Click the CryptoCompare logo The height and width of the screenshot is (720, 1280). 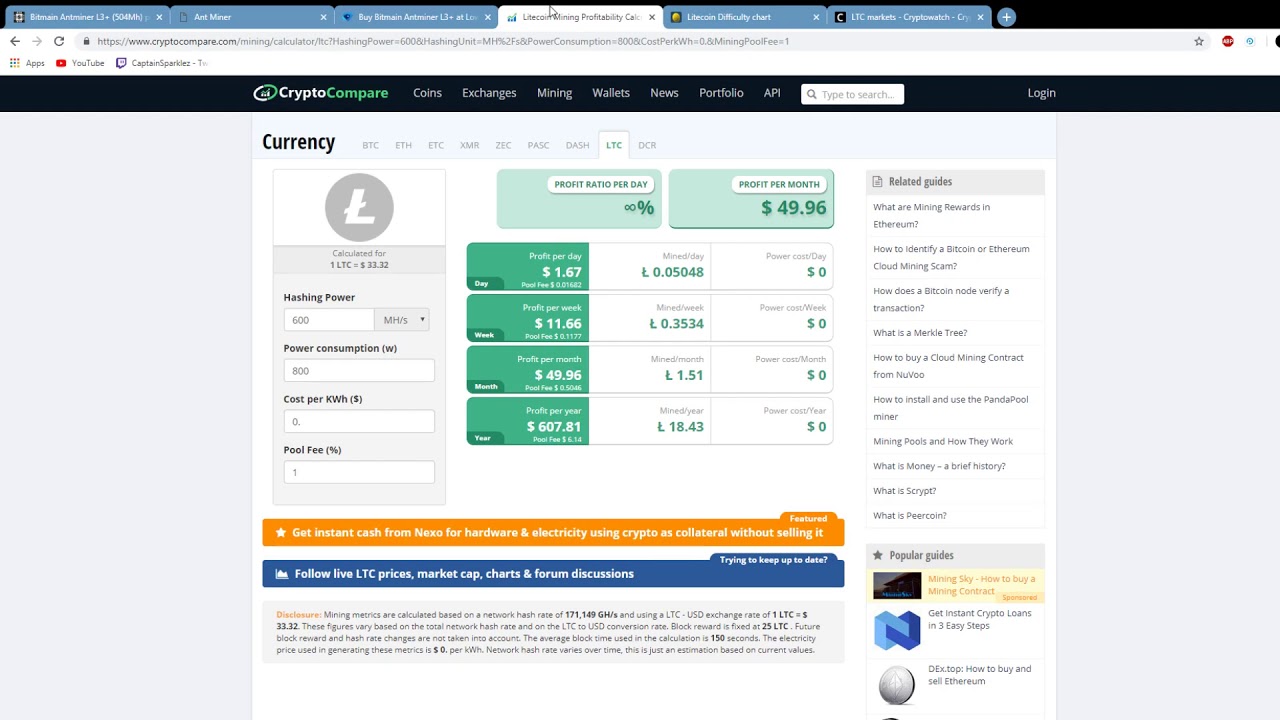coord(320,93)
